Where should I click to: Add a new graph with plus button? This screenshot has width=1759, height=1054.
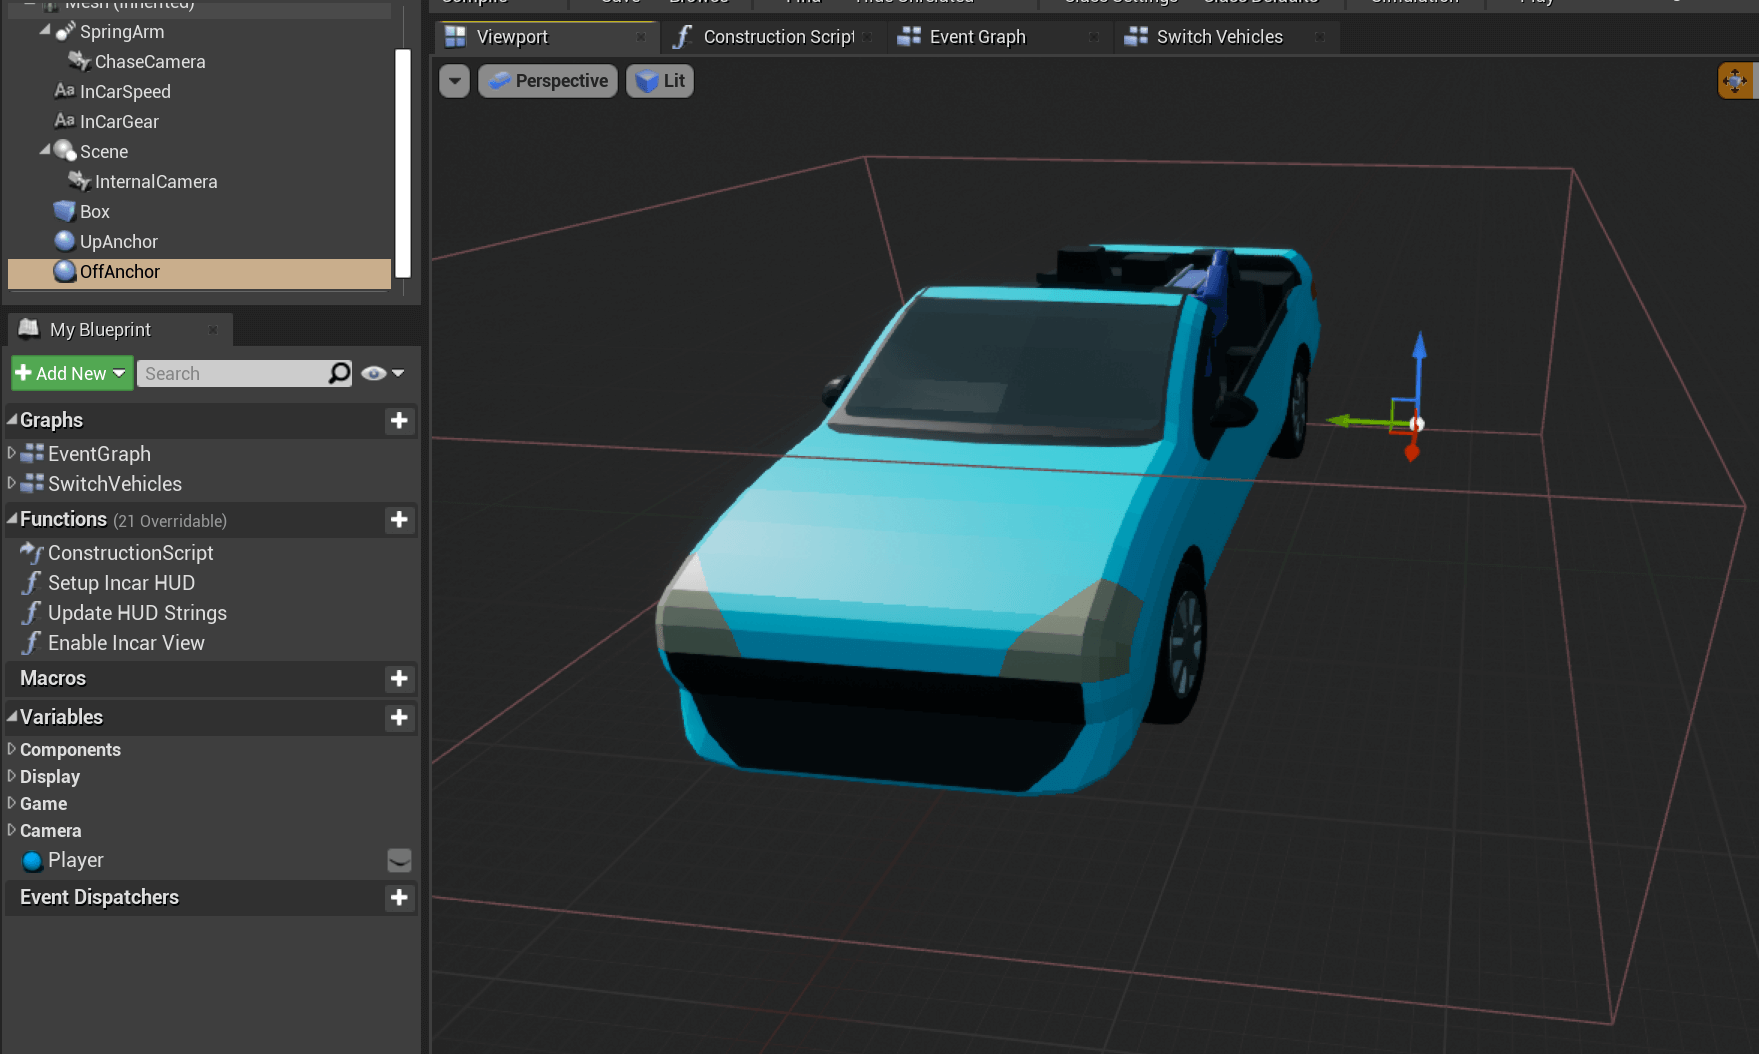(x=399, y=421)
